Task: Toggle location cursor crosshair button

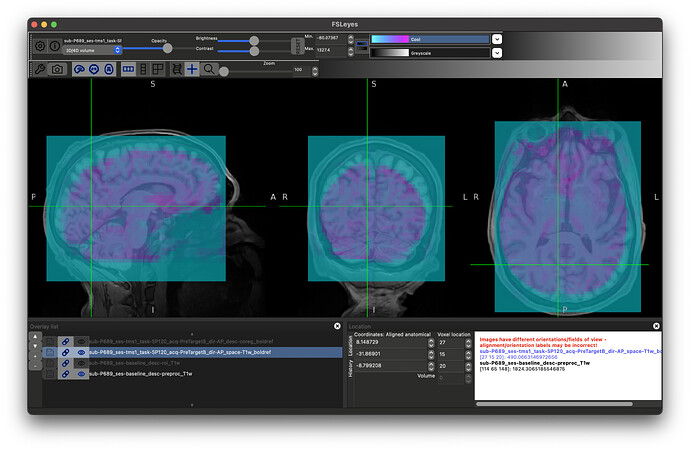Action: click(191, 69)
